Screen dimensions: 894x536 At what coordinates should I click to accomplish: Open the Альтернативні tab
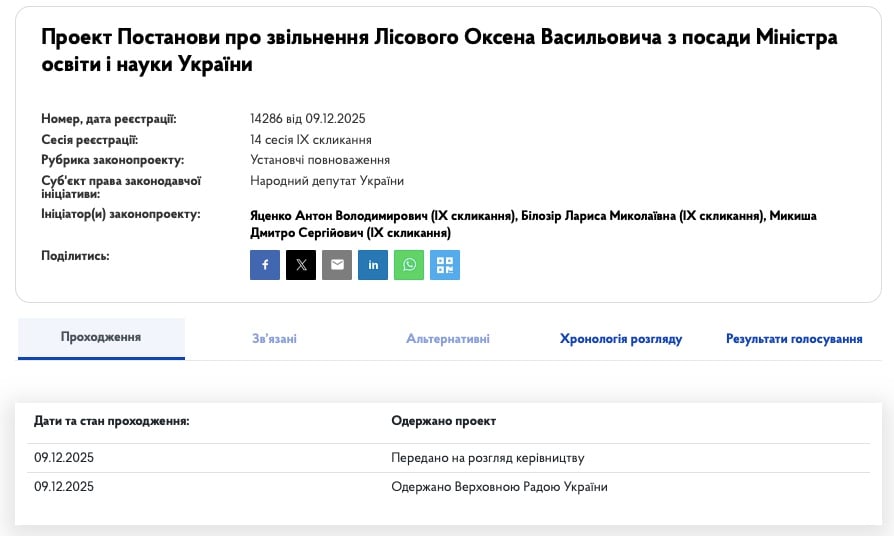click(448, 339)
